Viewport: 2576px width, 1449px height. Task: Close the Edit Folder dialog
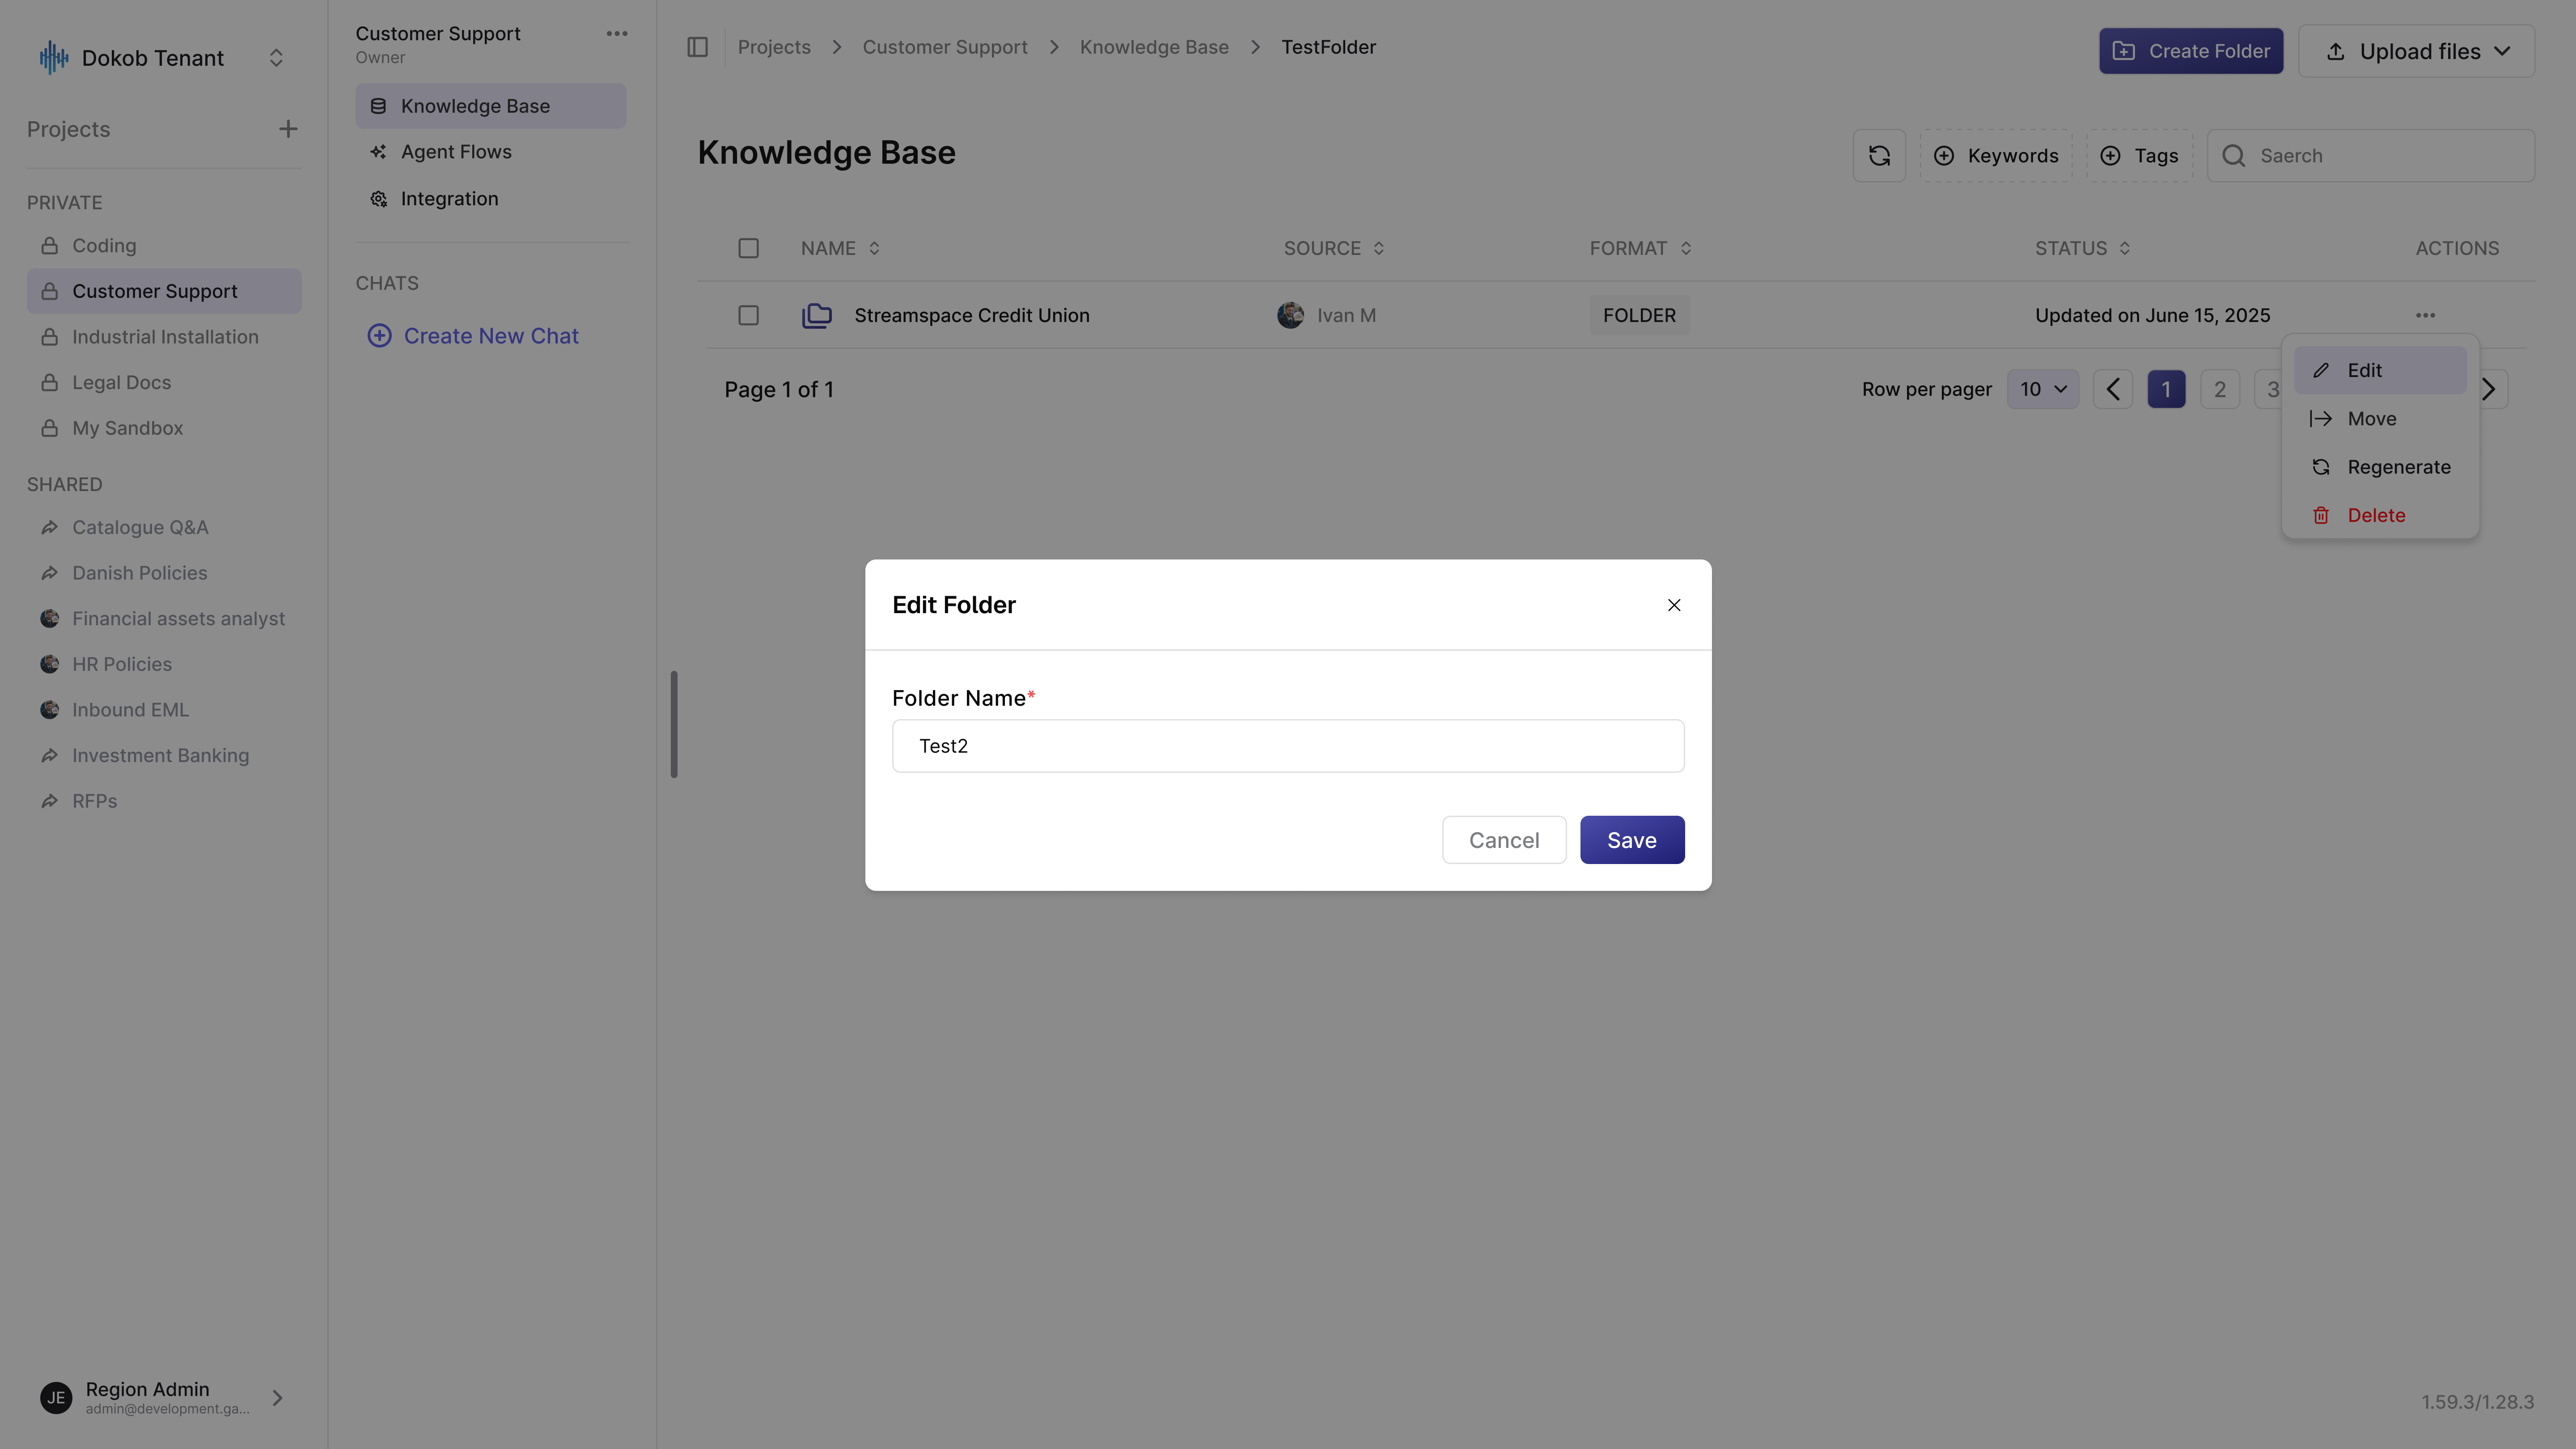(x=1674, y=605)
